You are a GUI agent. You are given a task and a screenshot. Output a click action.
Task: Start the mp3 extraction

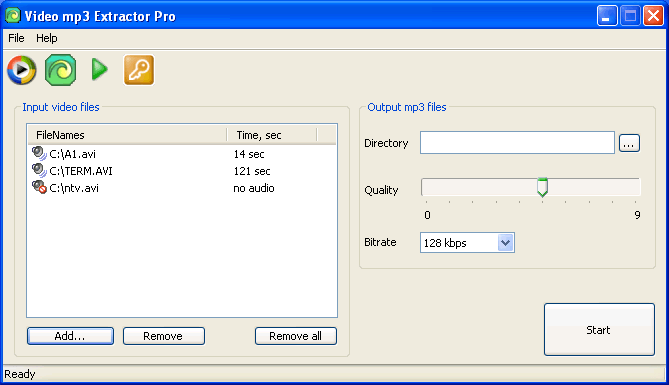599,330
